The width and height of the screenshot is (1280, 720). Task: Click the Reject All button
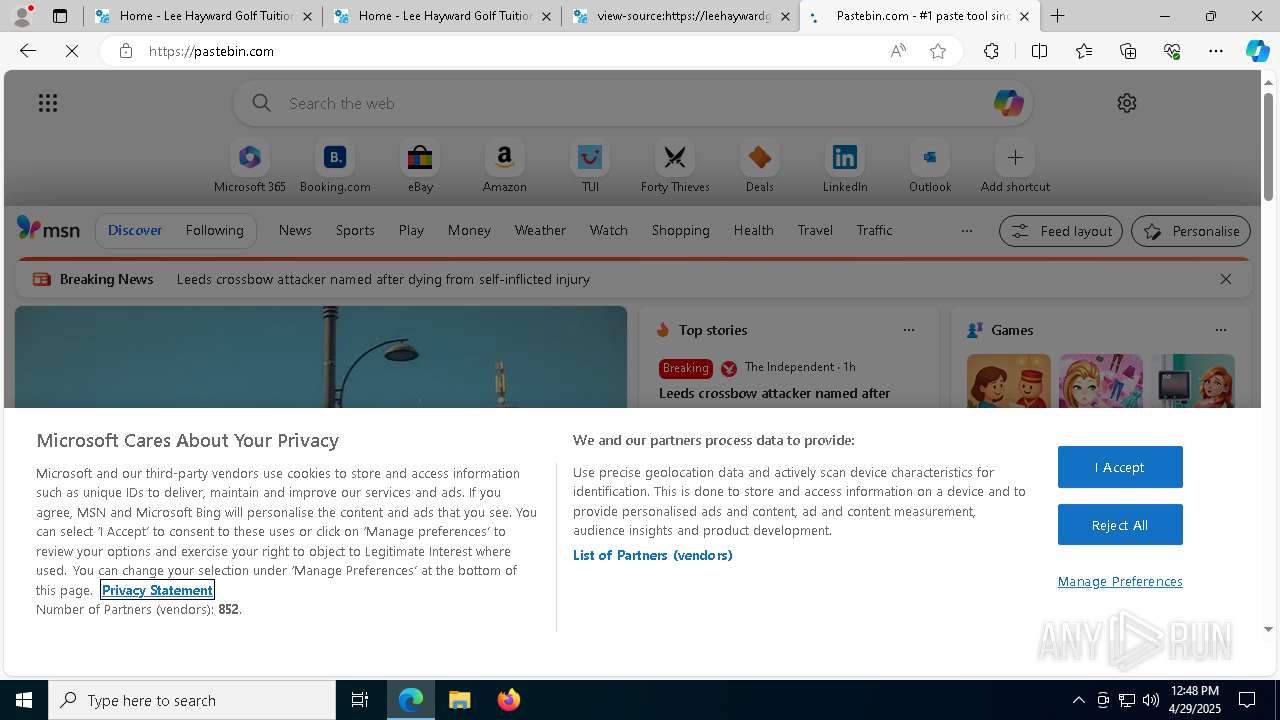pos(1120,525)
